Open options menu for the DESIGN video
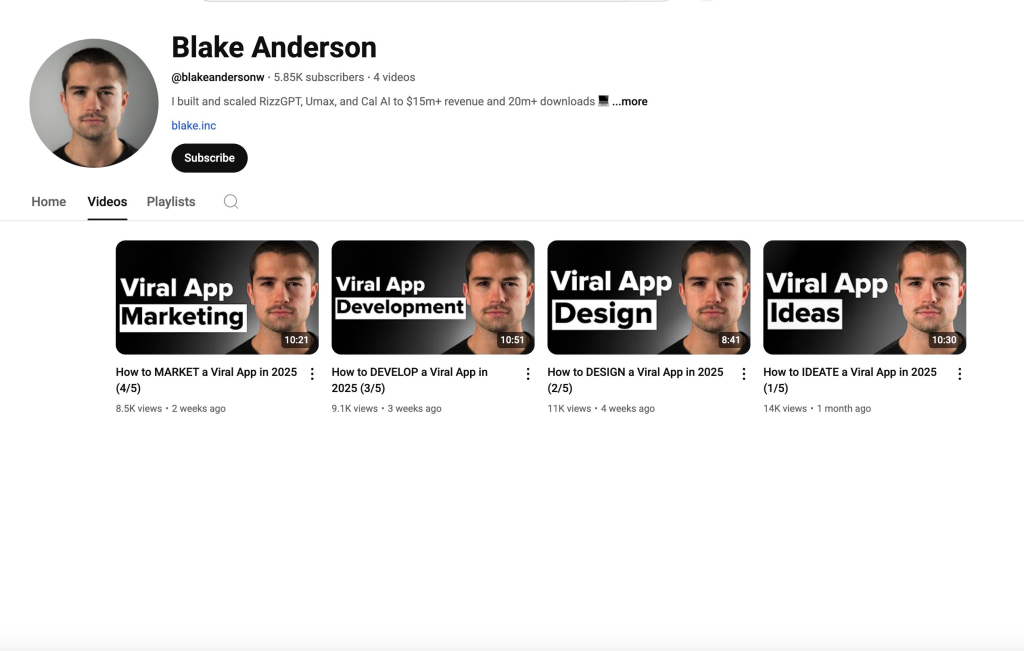The image size is (1024, 651). 743,373
